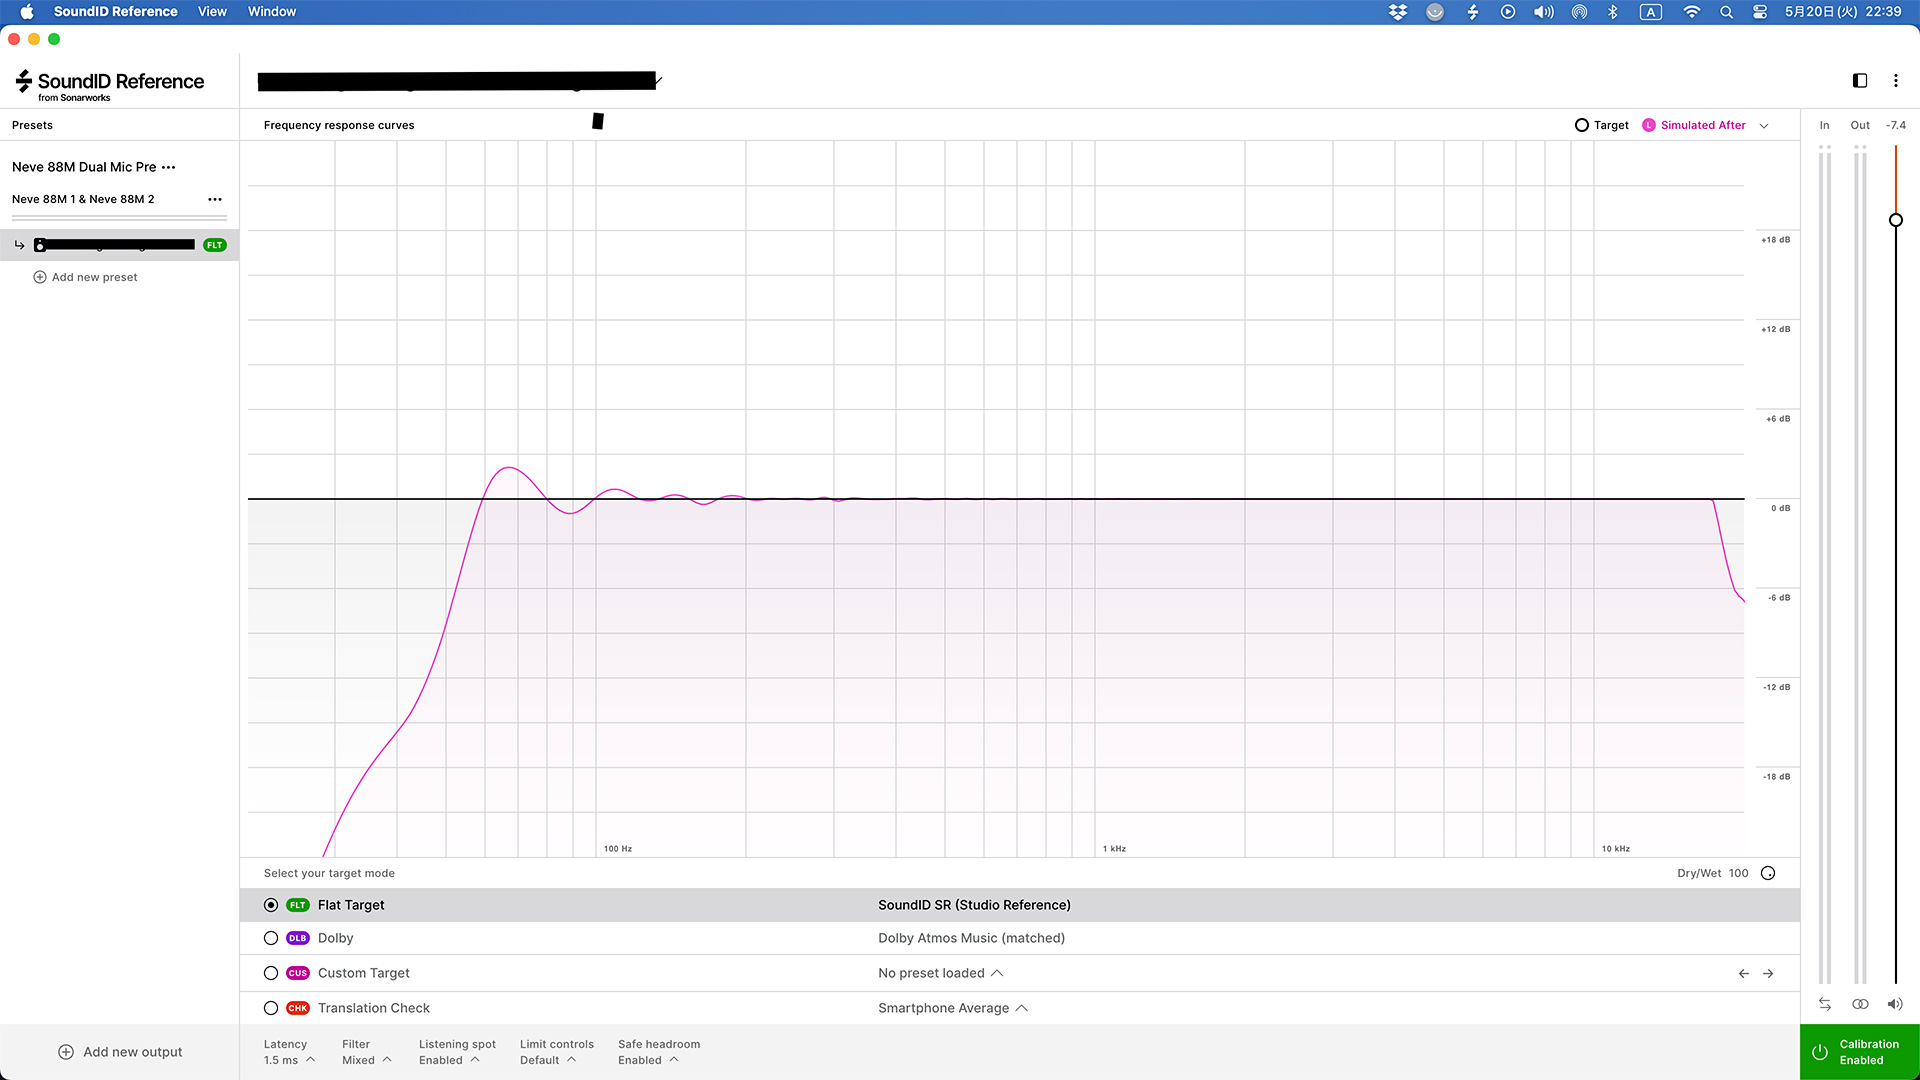The height and width of the screenshot is (1080, 1920).
Task: Open Neve 88M 1 & Neve 88M 2 options
Action: tap(215, 199)
